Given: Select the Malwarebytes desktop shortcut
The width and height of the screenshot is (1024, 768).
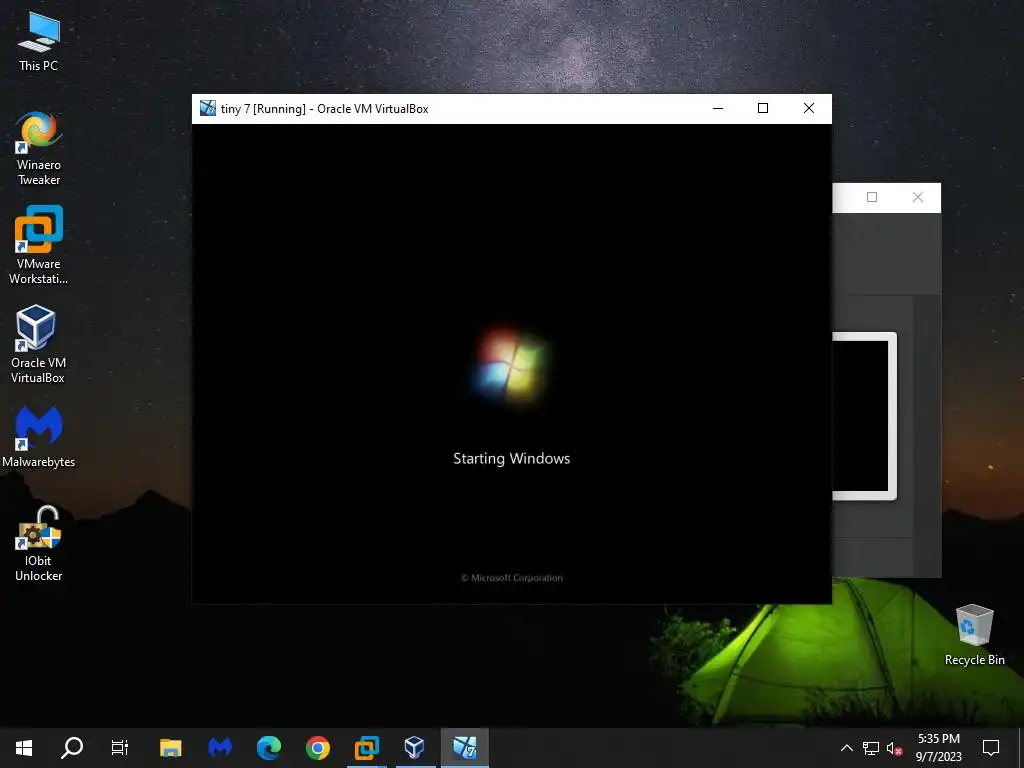Looking at the screenshot, I should click(39, 436).
